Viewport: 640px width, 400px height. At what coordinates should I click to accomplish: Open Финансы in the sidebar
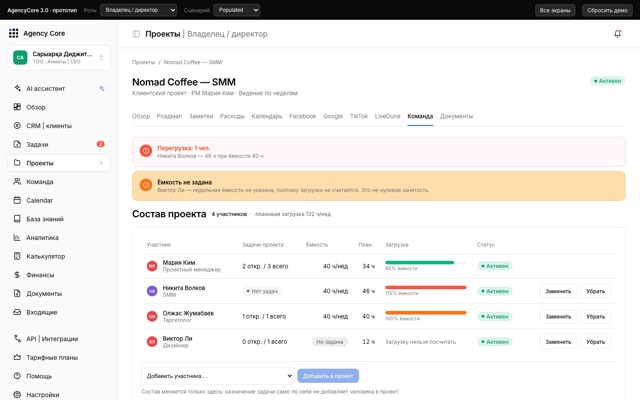tap(59, 275)
